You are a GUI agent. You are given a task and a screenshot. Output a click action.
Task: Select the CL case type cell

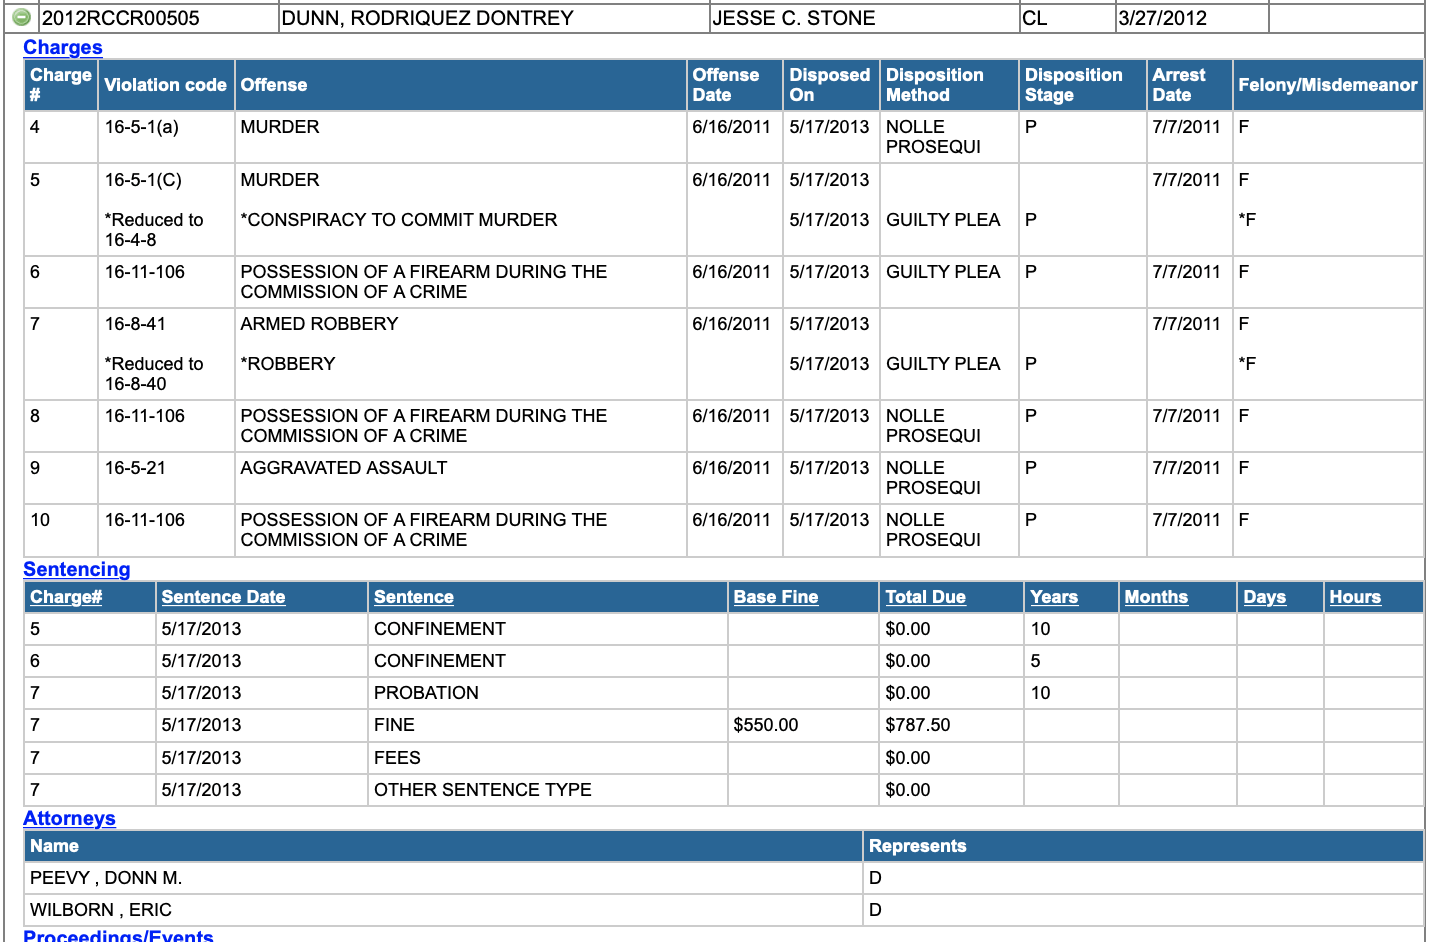pos(1067,18)
